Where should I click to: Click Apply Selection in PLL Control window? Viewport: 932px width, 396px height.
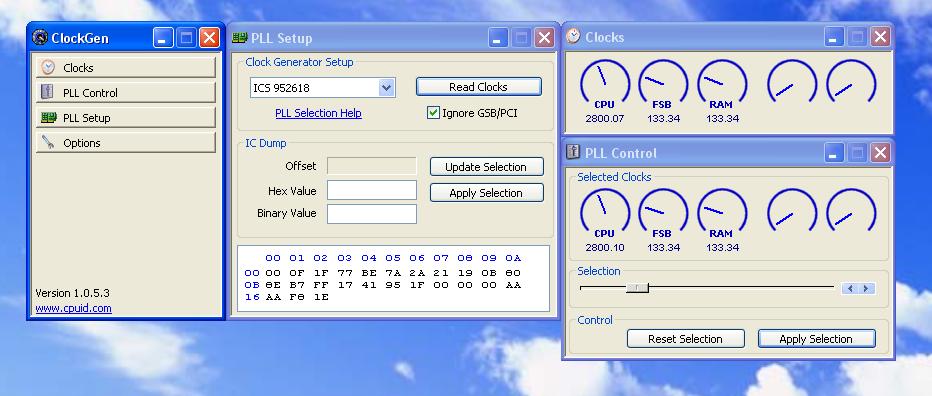tap(816, 339)
